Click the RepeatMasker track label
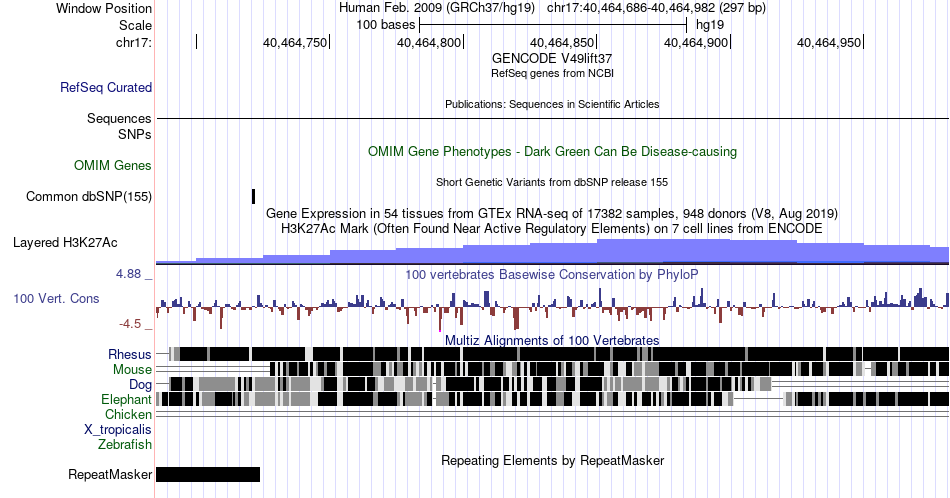Image resolution: width=950 pixels, height=498 pixels. [x=110, y=474]
